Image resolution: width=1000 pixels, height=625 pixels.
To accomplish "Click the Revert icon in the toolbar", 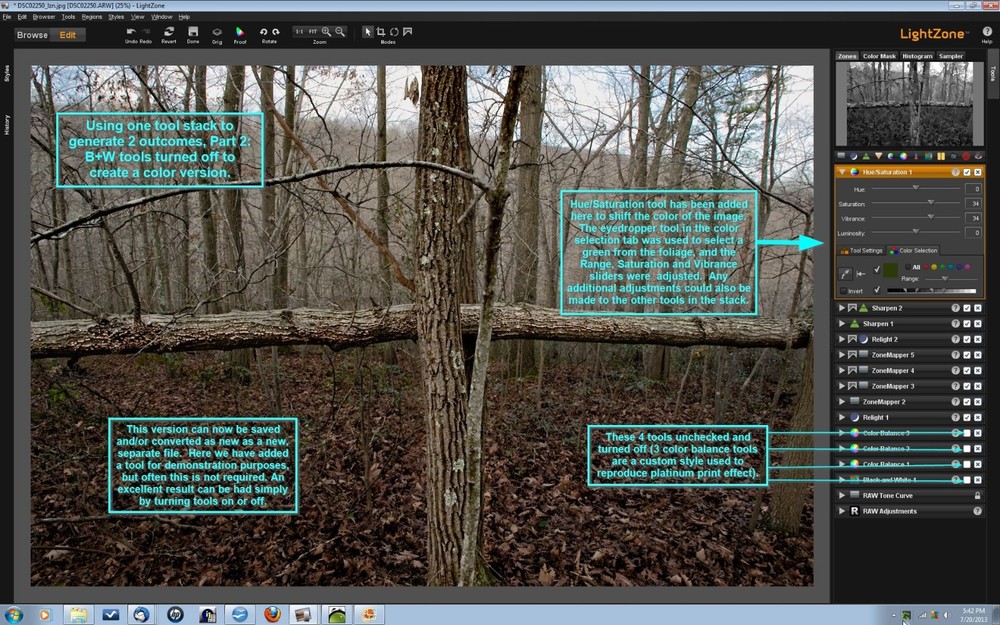I will click(170, 31).
